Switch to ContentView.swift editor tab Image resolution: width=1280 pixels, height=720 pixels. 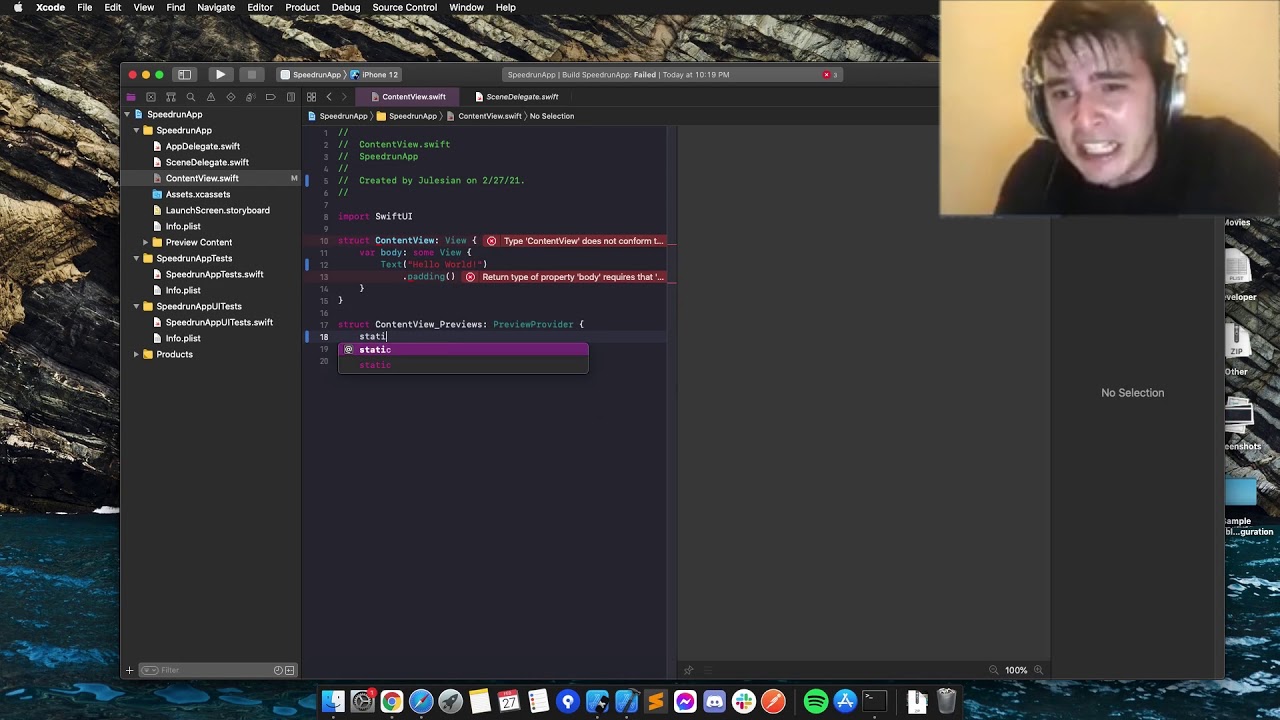tap(407, 97)
